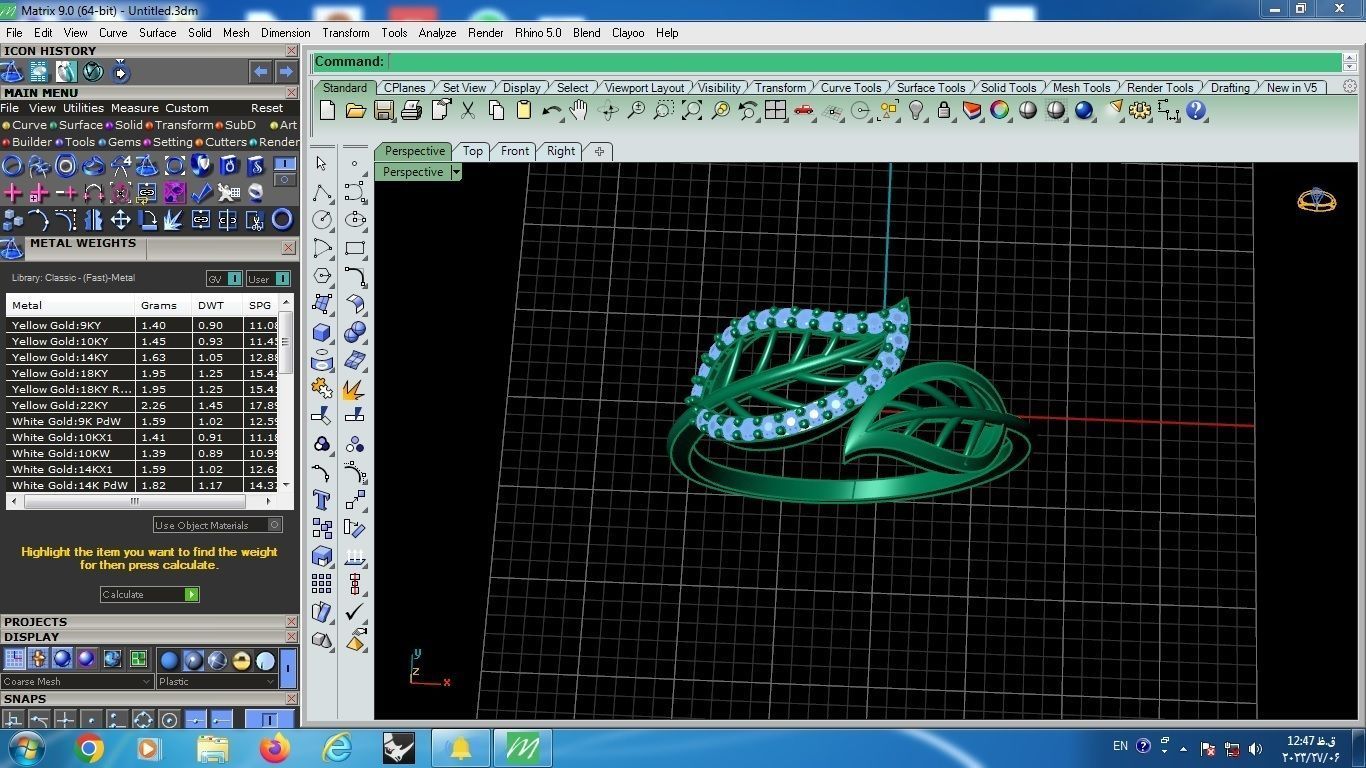
Task: Open the Options gear icon
Action: pos(1139,111)
